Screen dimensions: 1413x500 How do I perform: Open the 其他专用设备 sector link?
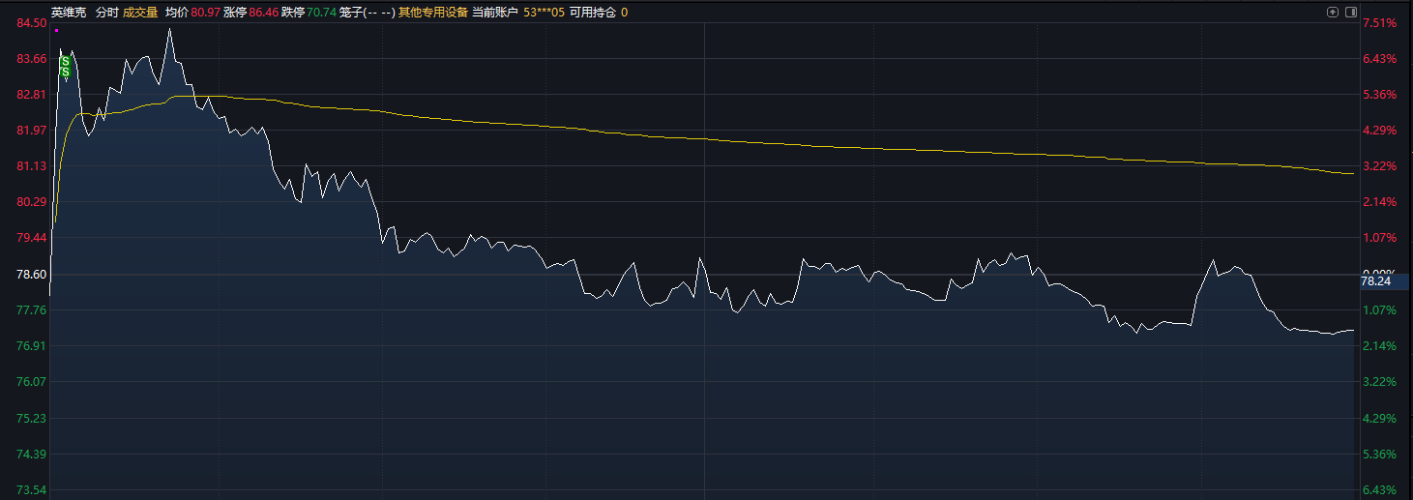[x=433, y=12]
